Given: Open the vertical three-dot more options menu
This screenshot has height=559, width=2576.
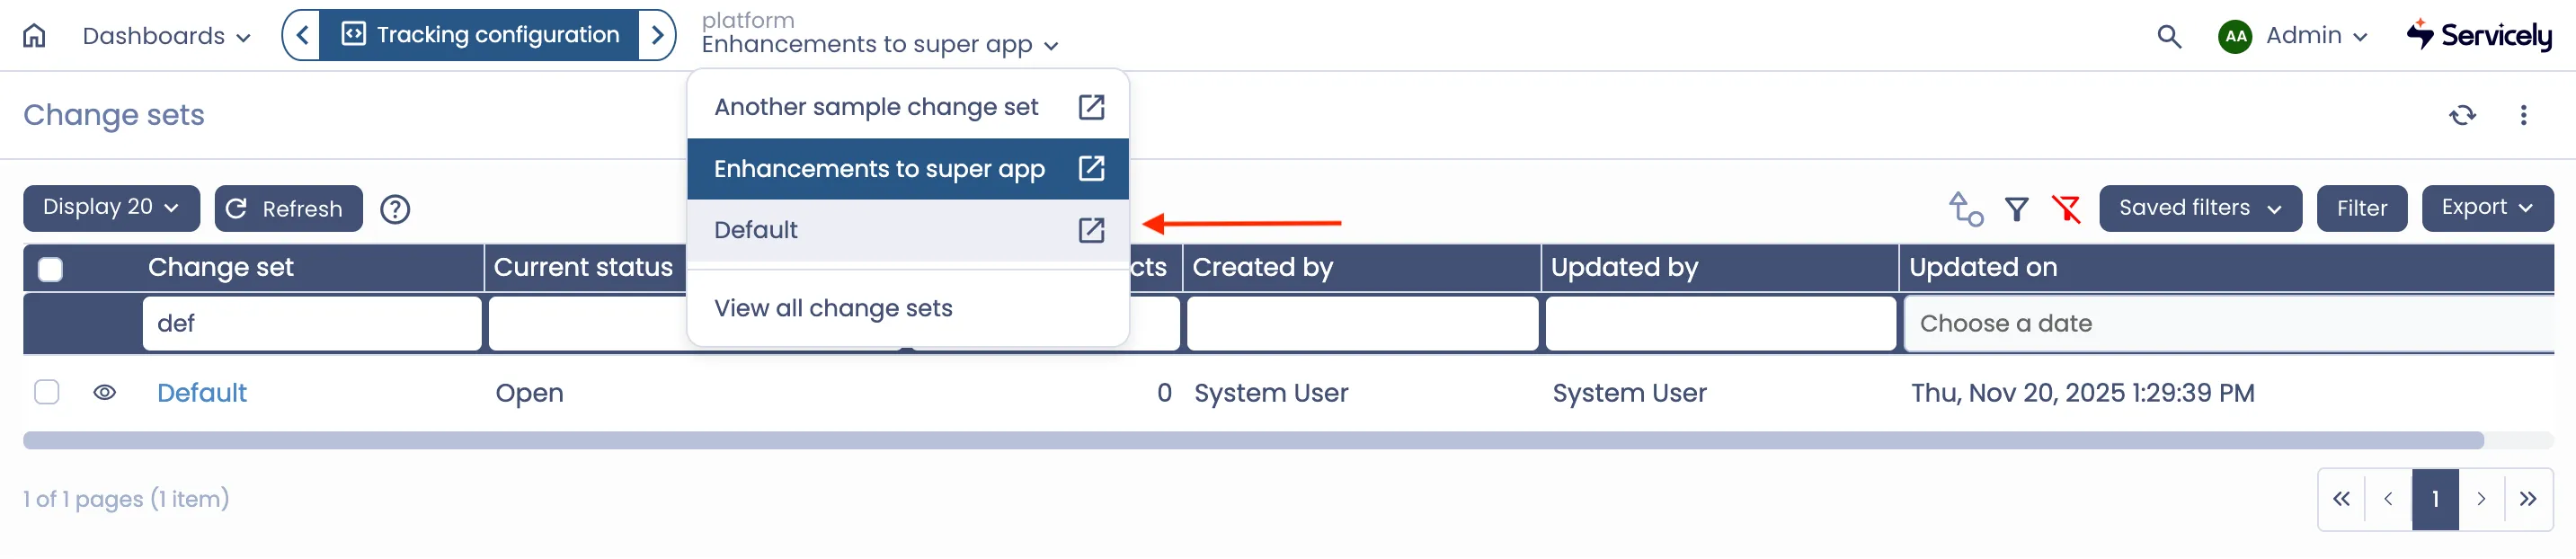Looking at the screenshot, I should tap(2523, 115).
